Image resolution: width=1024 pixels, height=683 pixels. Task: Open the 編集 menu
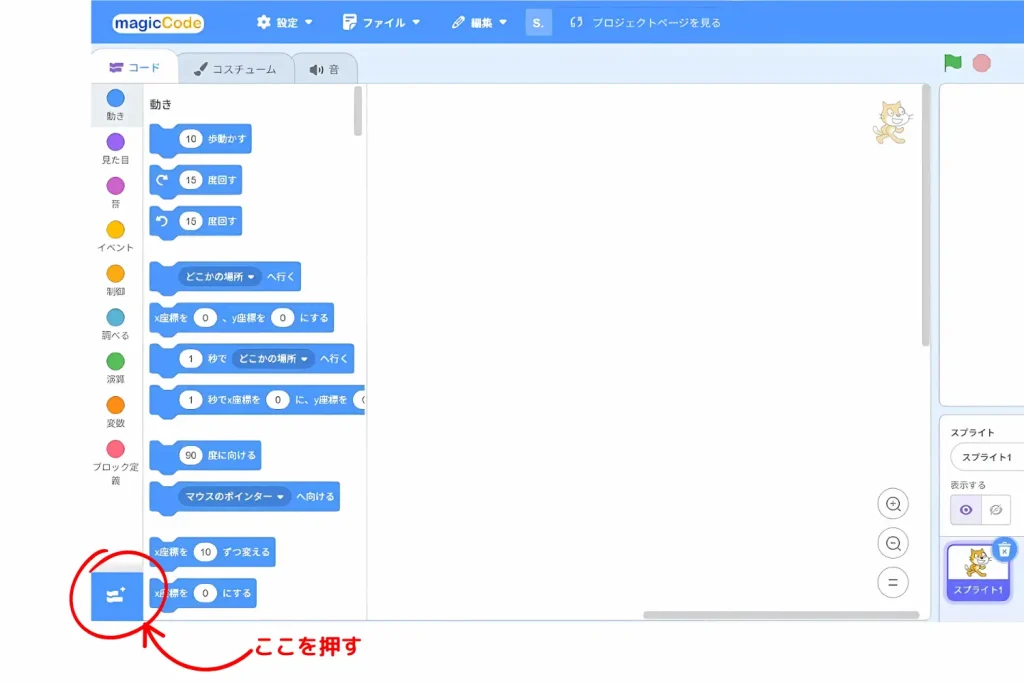coord(480,22)
